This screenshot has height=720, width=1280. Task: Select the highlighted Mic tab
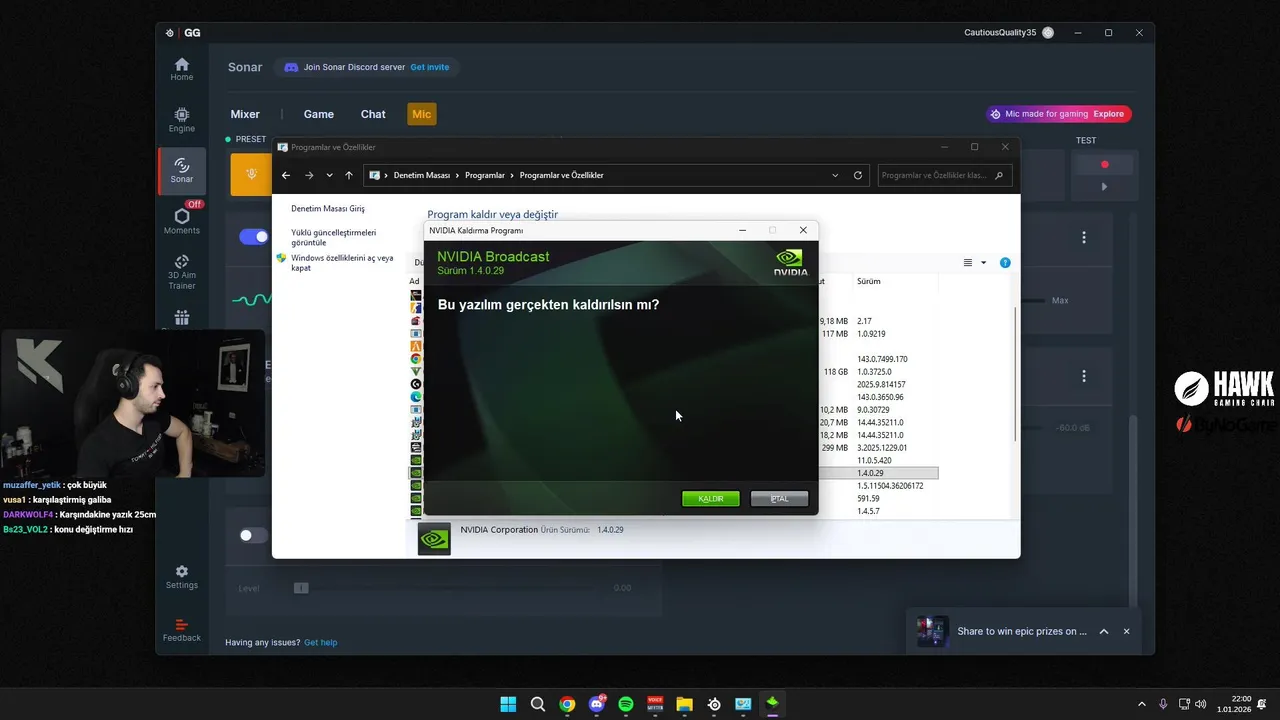pos(422,114)
